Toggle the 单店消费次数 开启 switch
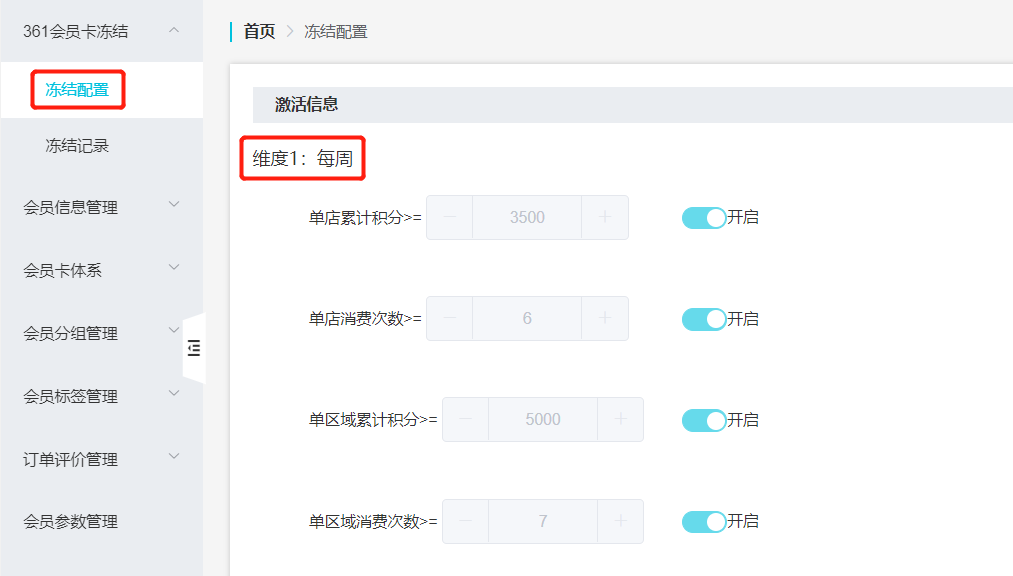 [704, 319]
